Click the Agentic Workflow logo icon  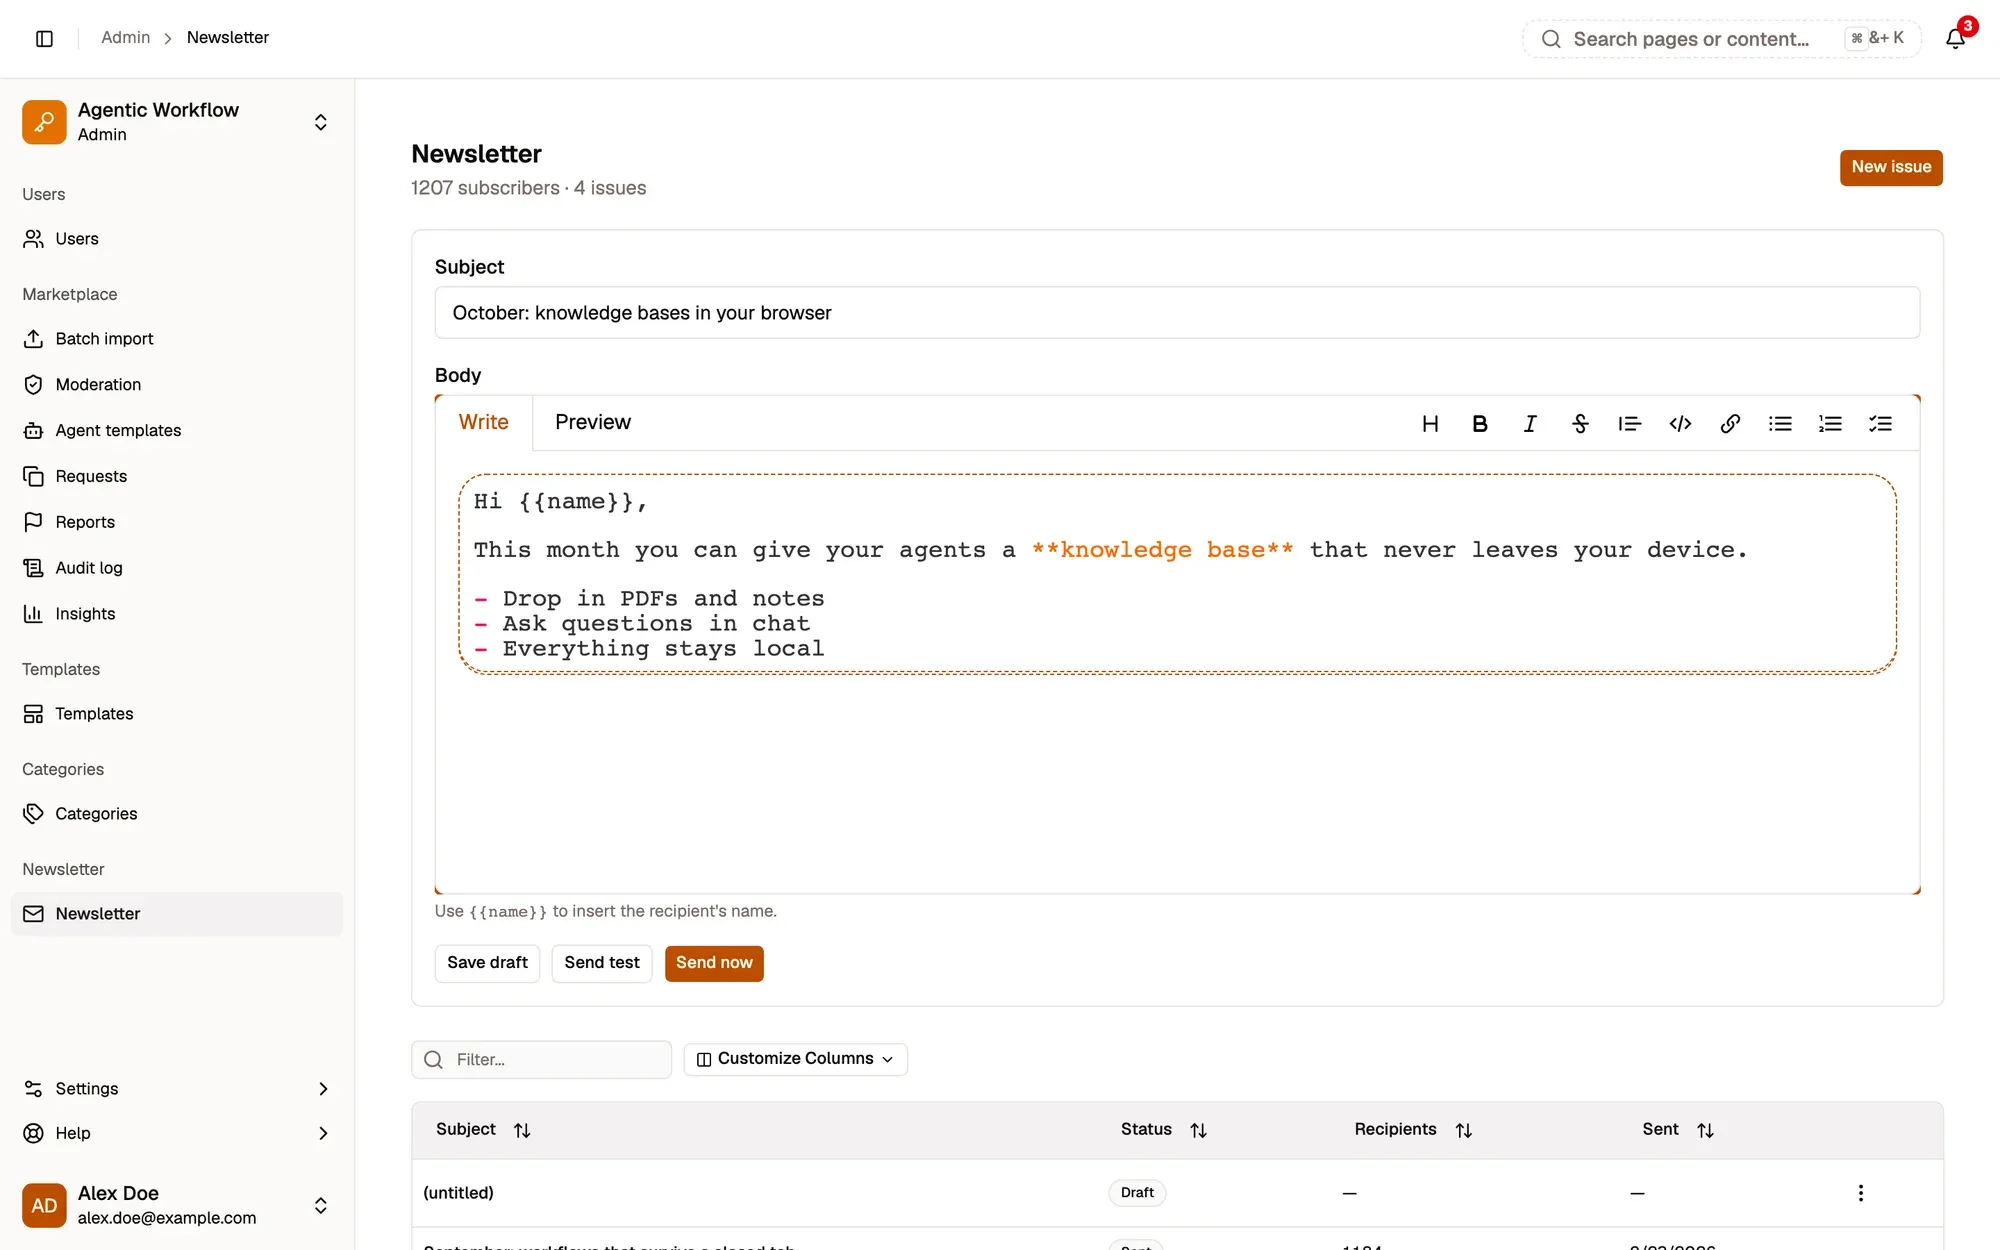(x=44, y=122)
